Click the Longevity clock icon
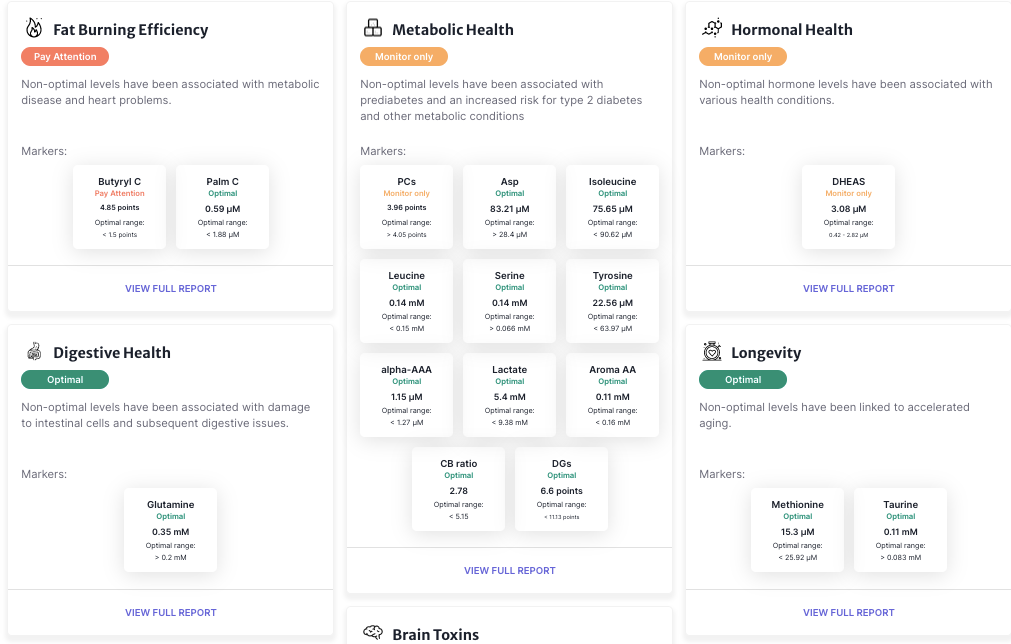1011x644 pixels. [712, 351]
